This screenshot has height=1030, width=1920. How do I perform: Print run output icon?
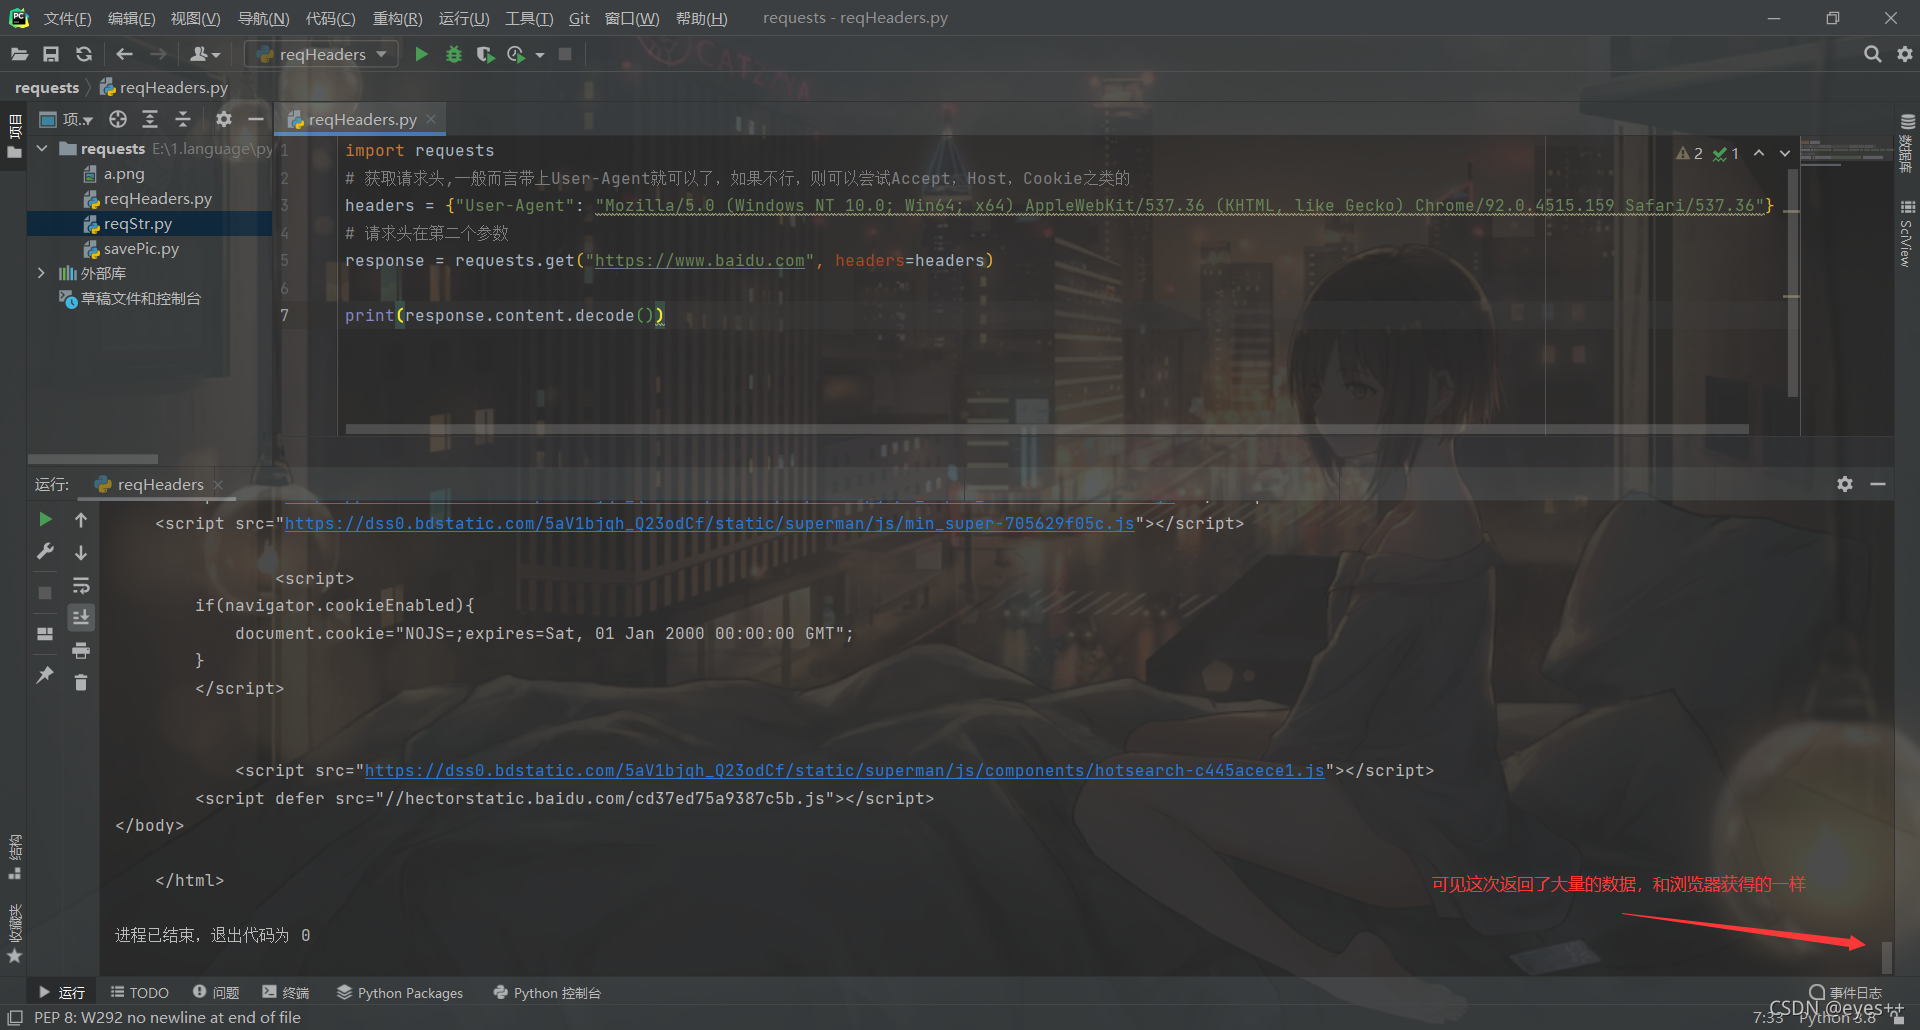point(81,651)
